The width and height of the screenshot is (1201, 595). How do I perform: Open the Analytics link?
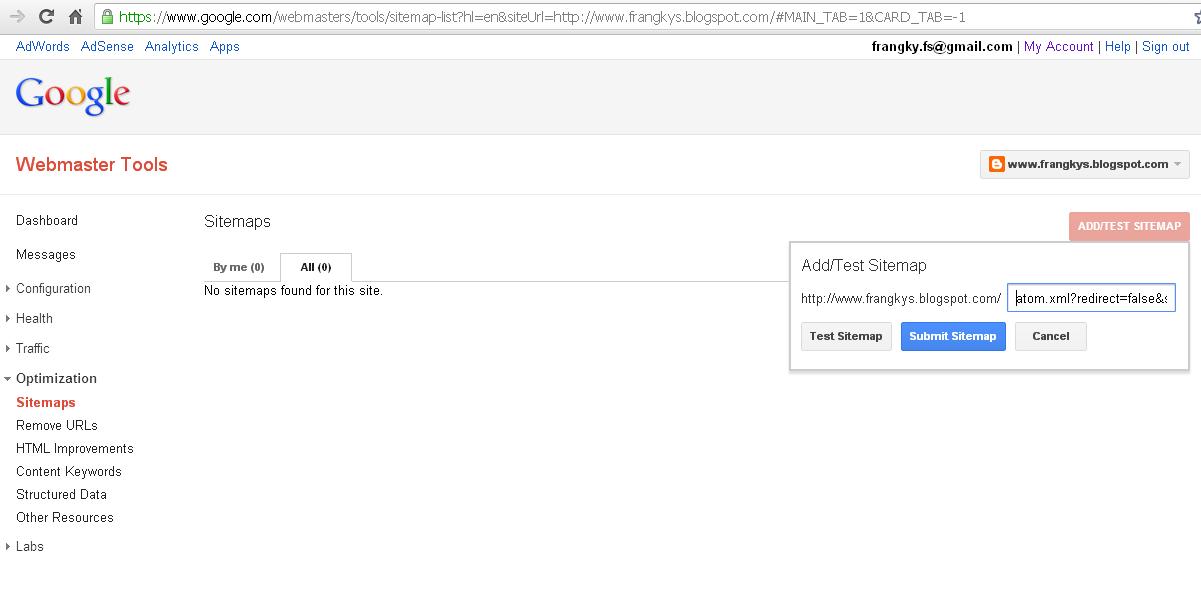tap(171, 46)
